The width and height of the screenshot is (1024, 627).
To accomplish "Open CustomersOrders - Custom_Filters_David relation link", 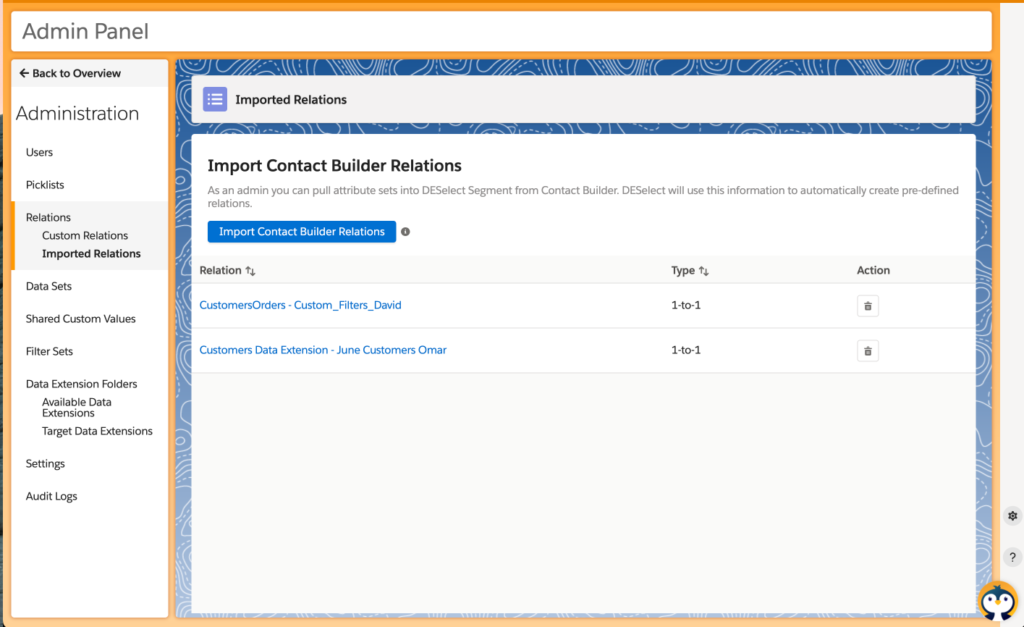I will (300, 305).
